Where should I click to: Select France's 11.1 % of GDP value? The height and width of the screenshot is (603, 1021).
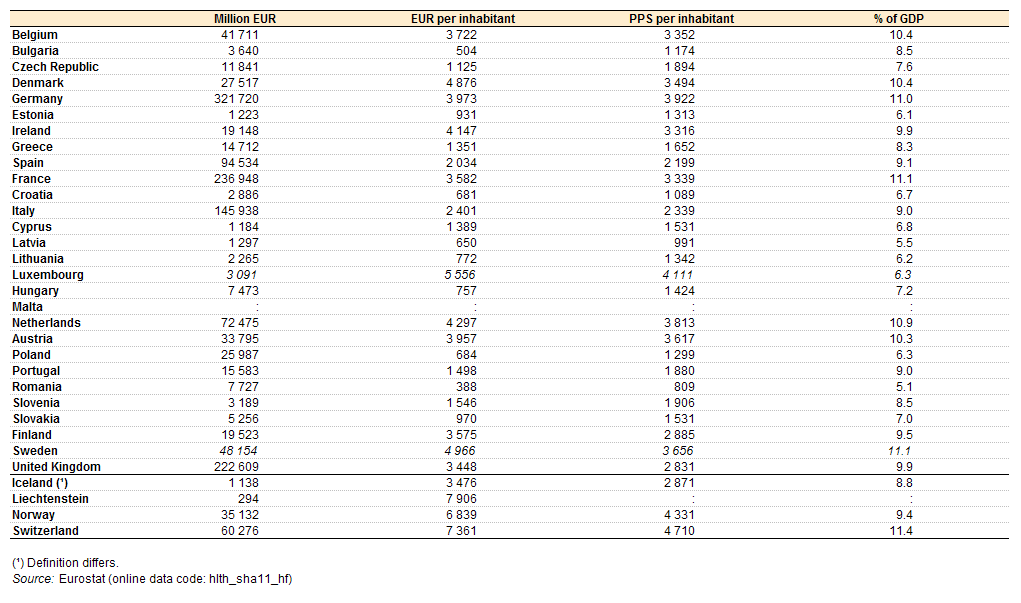[x=903, y=179]
